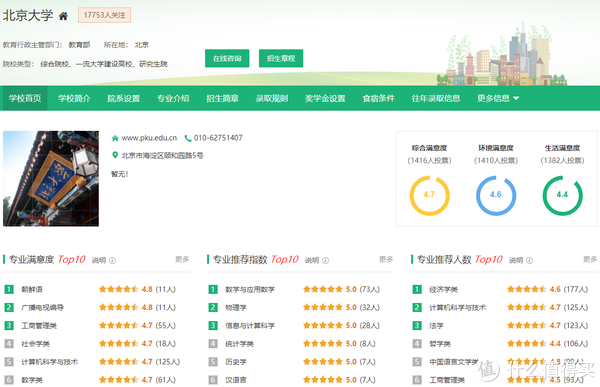Viewport: 600px width, 387px height.
Task: Click the green house icon before www.pku.edu.cn
Action: [115, 138]
